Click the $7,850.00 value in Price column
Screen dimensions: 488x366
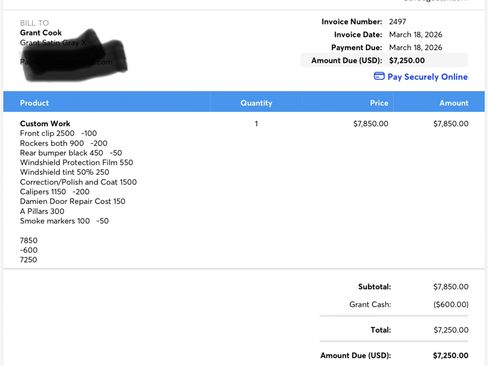(x=371, y=124)
